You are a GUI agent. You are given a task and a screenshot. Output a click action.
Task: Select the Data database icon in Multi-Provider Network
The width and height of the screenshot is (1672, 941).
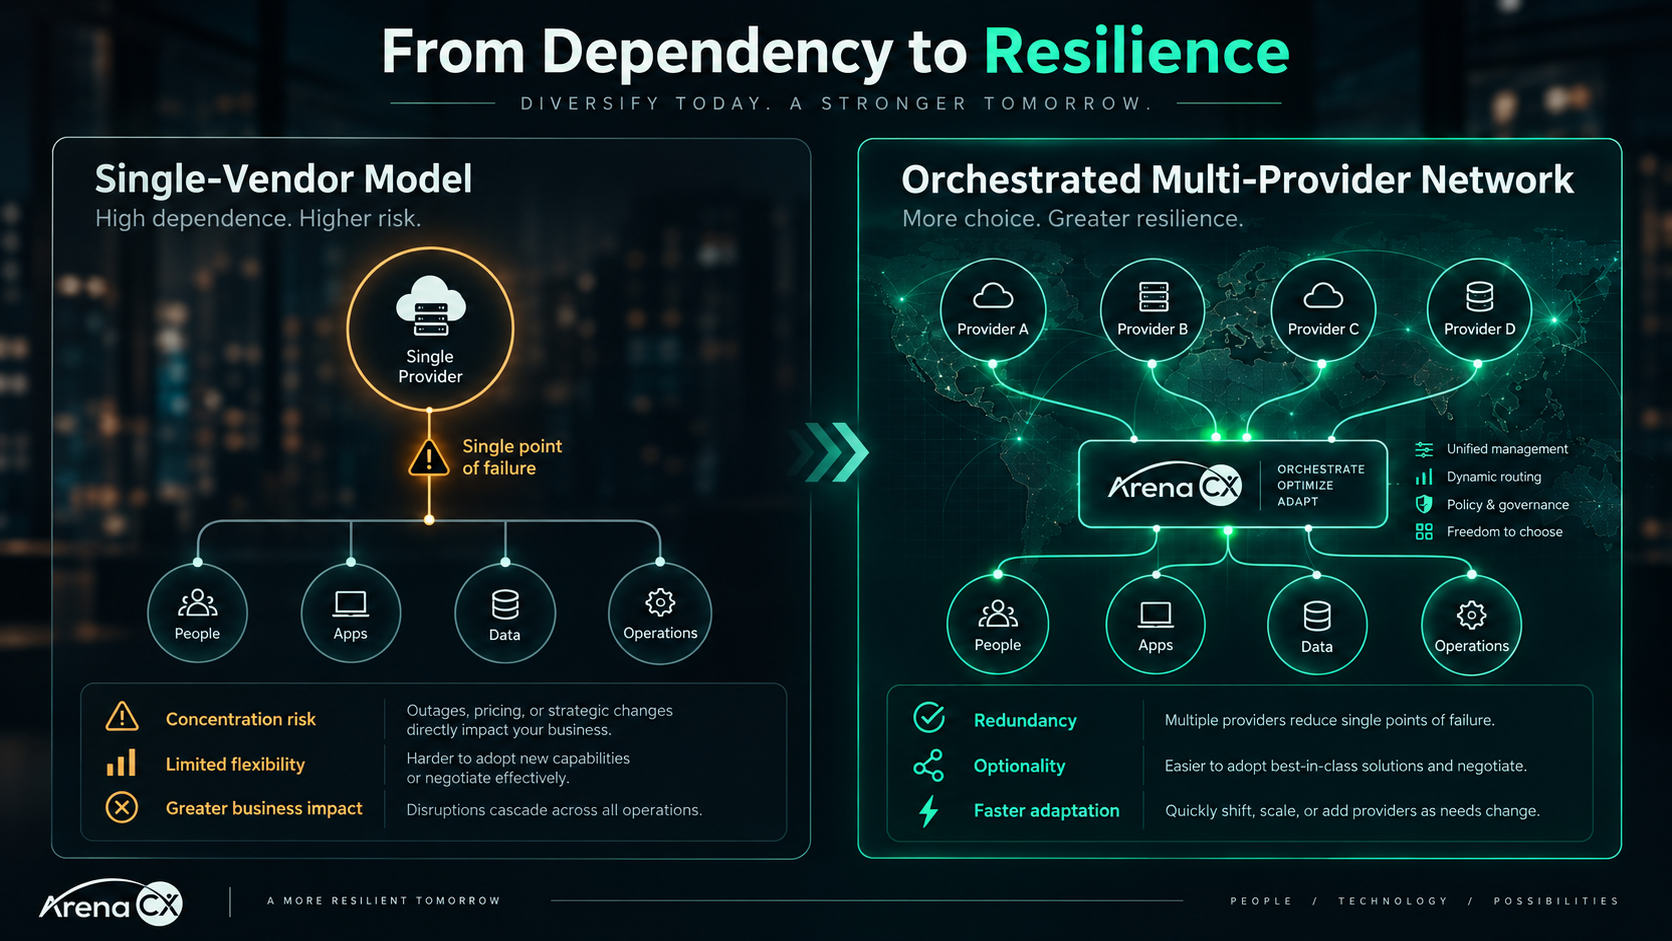(1317, 616)
